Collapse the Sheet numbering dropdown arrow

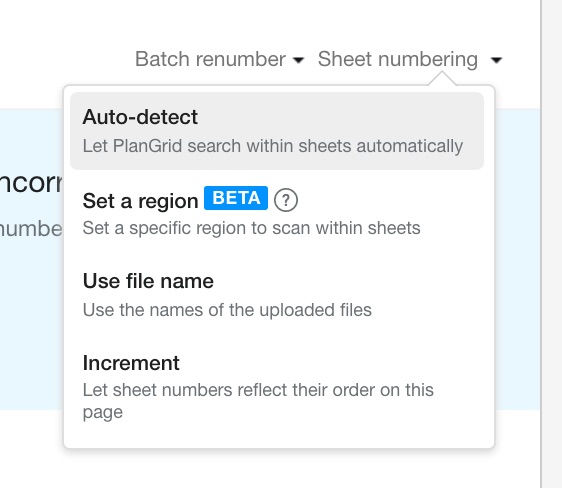click(x=496, y=60)
